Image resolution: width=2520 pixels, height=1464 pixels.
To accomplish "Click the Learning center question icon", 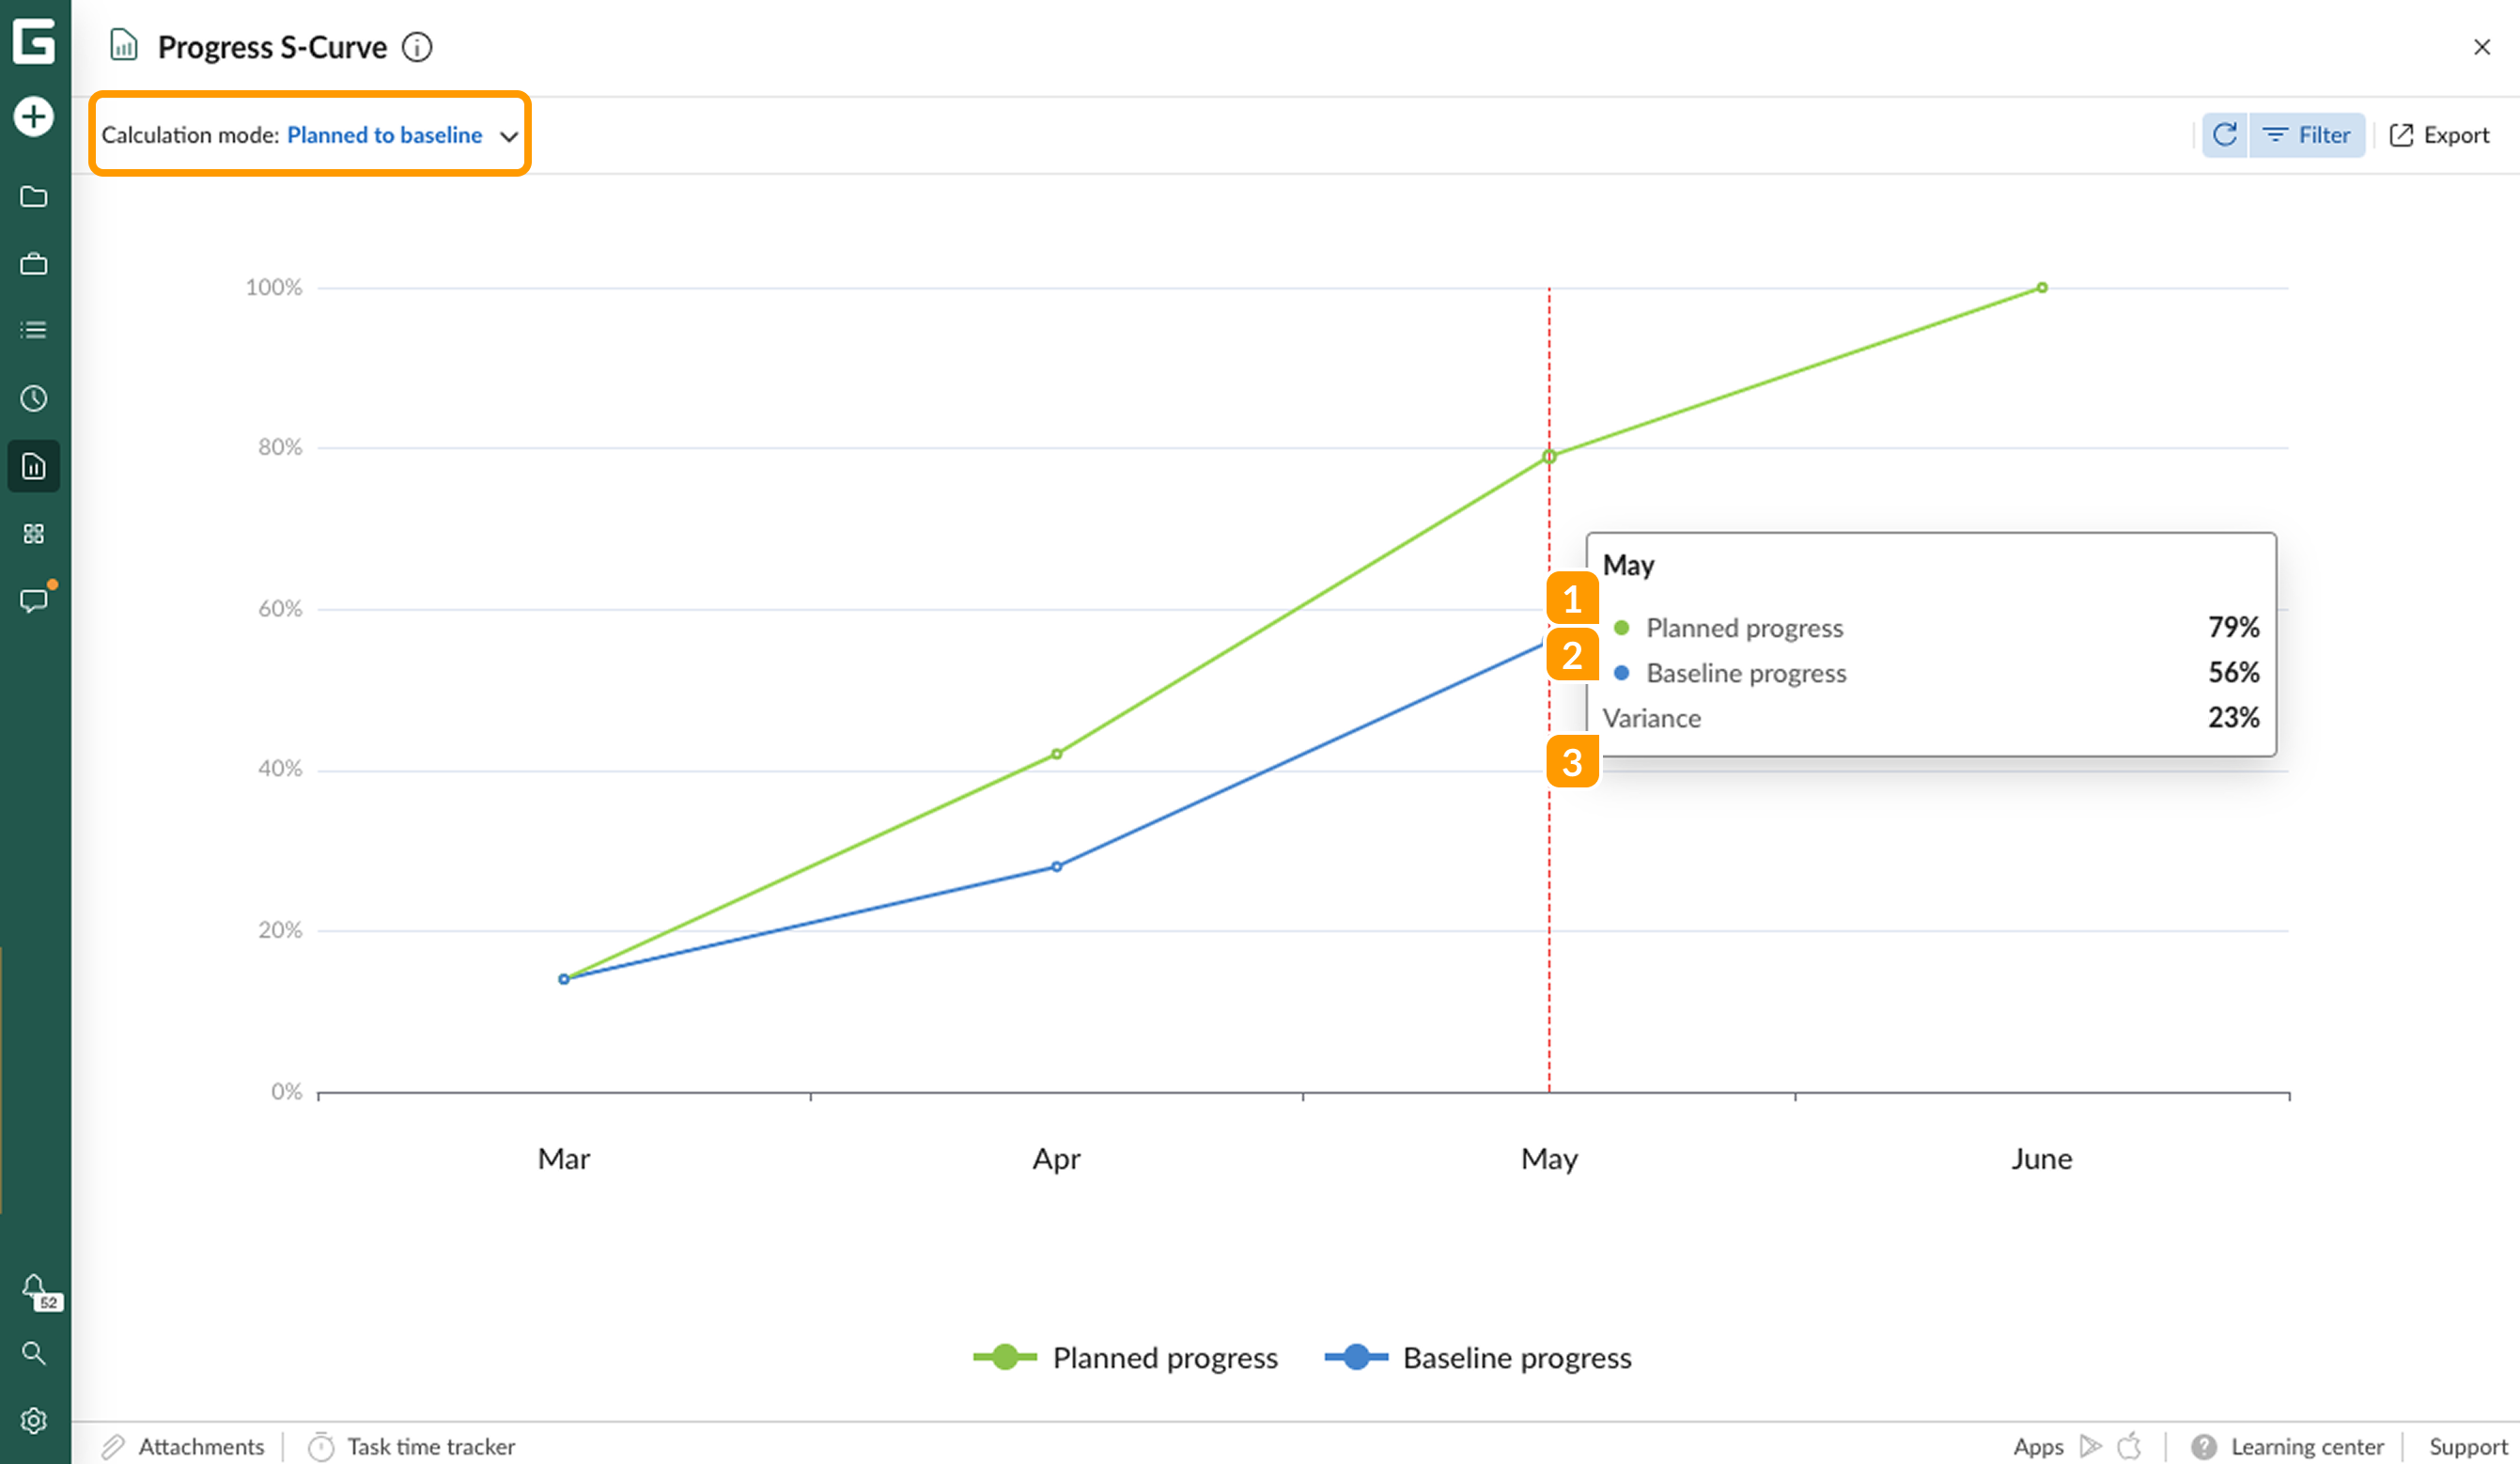I will 2204,1447.
